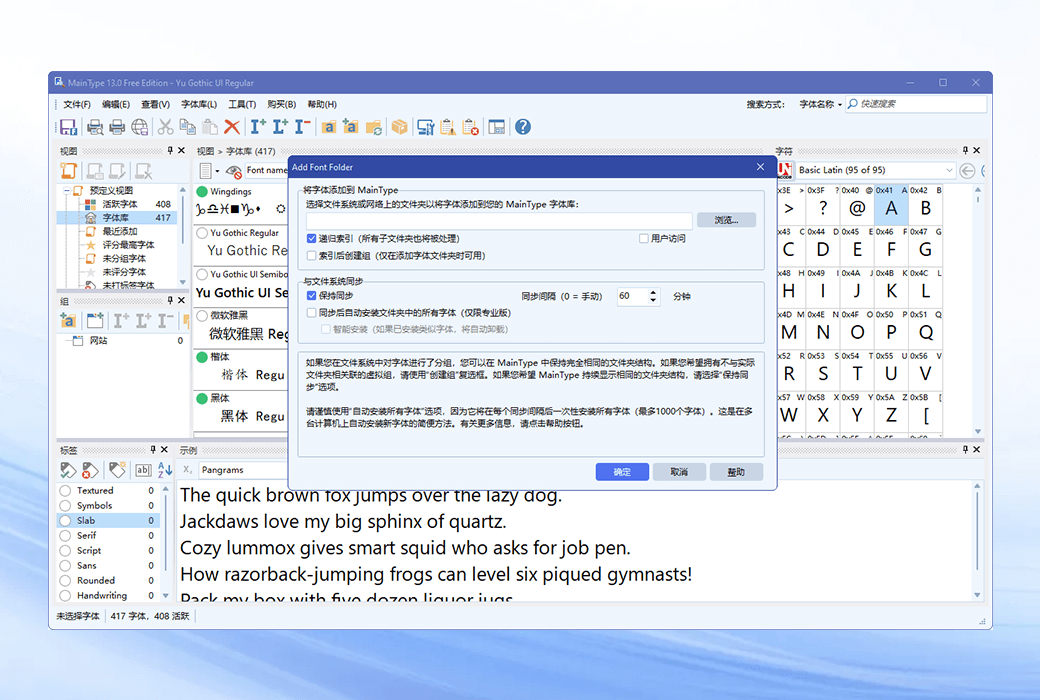Screen dimensions: 1040x700
Task: Uncheck the 递归索引 checkbox
Action: point(311,238)
